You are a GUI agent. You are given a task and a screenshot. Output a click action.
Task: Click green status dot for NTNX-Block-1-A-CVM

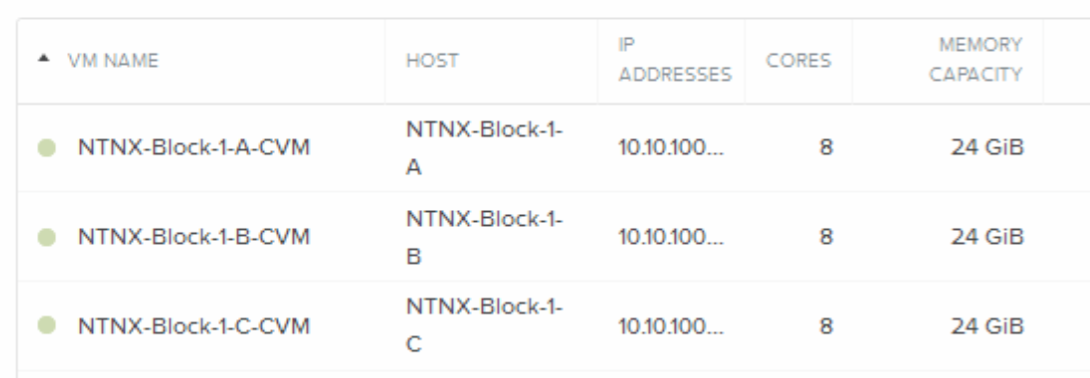[47, 147]
